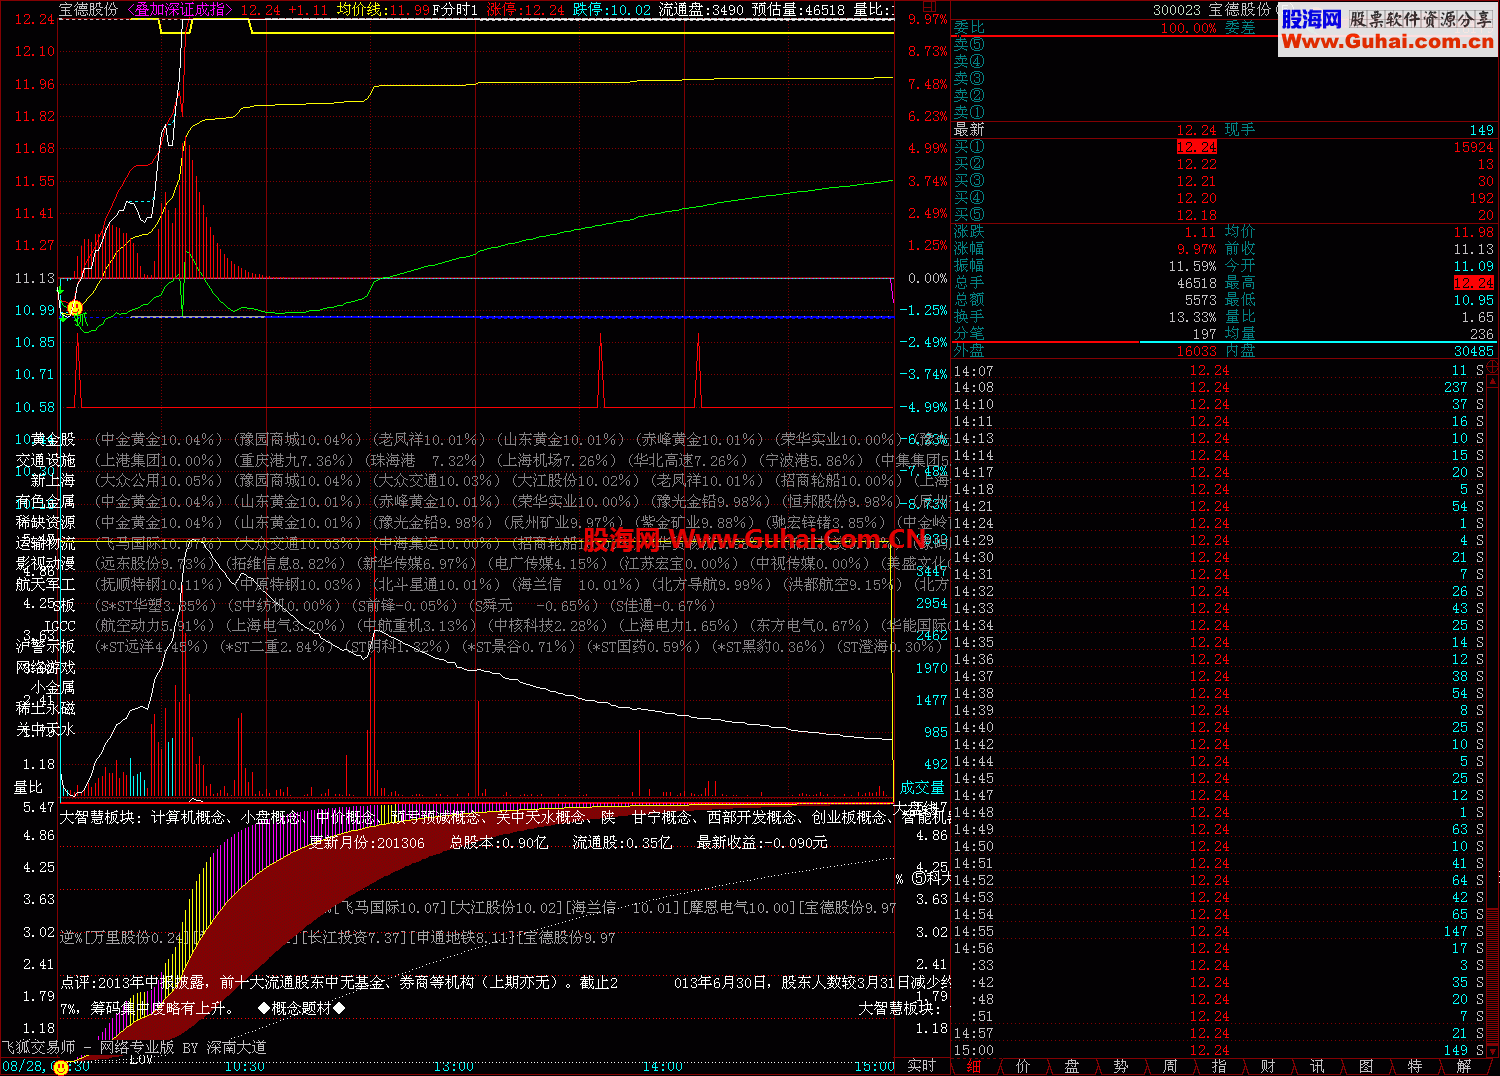
Task: Click the 均价线:11.99 label in header
Action: tap(383, 10)
